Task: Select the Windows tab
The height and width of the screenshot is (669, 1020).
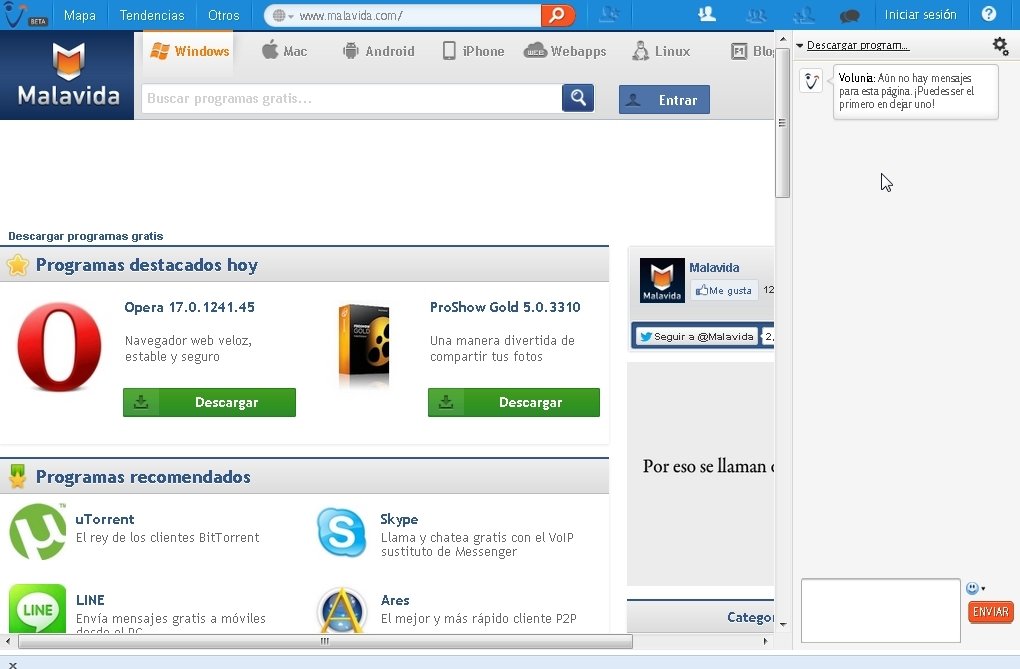Action: pos(189,51)
